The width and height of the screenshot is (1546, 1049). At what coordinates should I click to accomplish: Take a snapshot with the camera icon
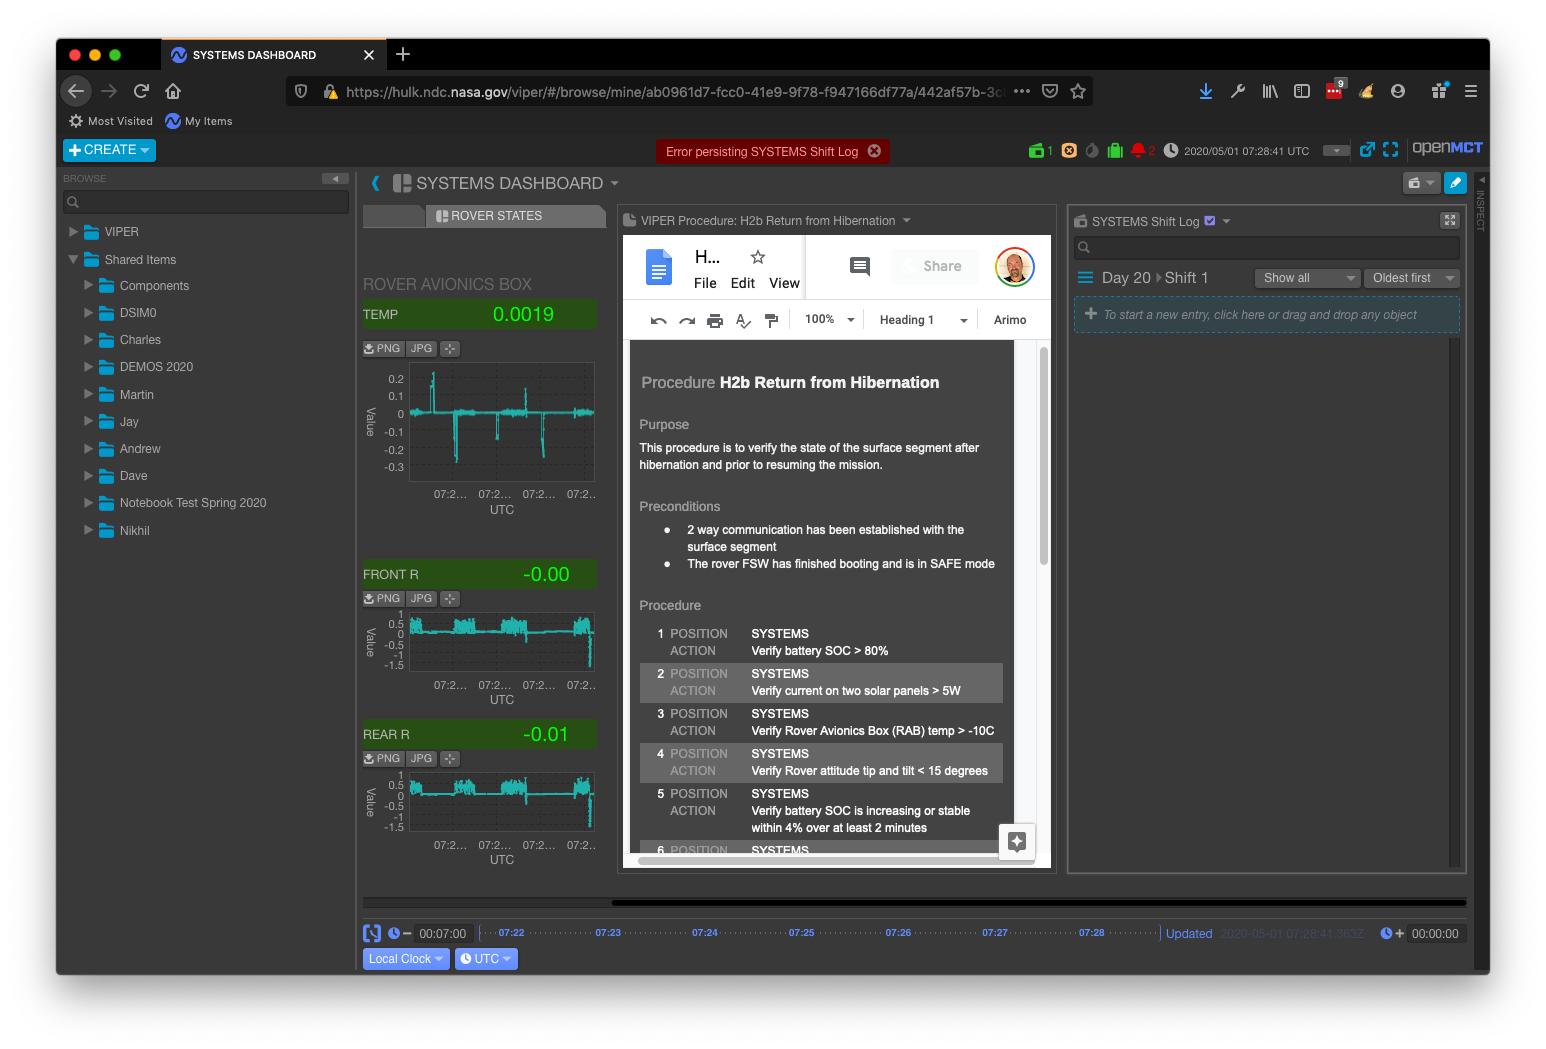(x=1416, y=183)
